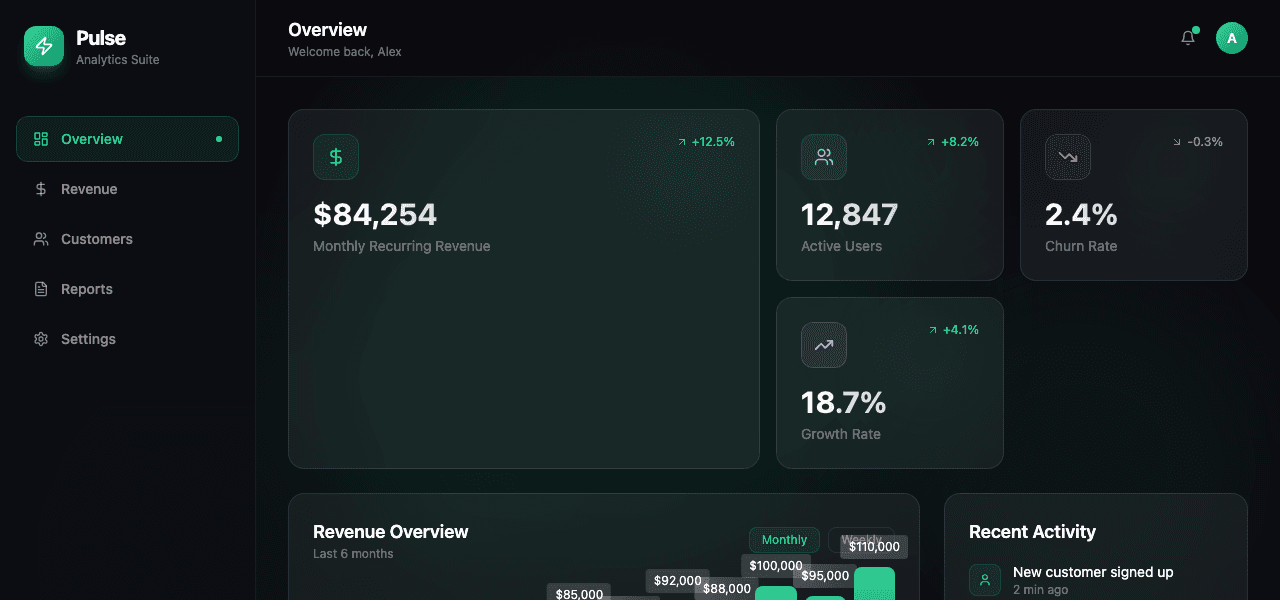Click the Welcome back, Alex subtitle
1280x600 pixels.
[x=345, y=52]
